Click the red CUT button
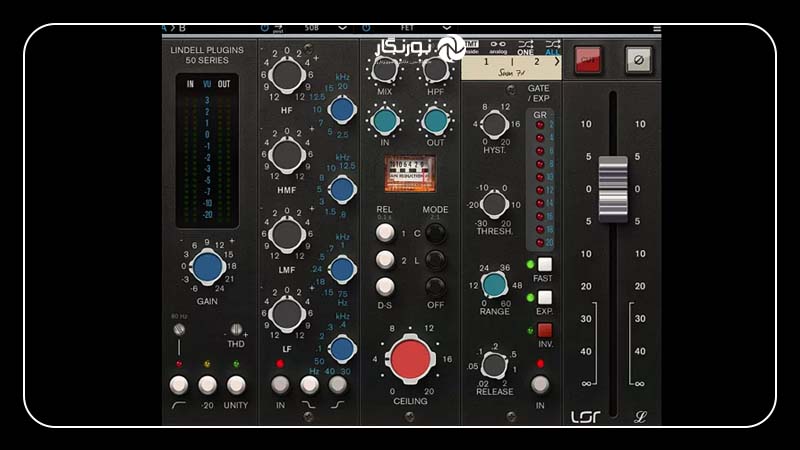This screenshot has height=450, width=800. point(588,60)
